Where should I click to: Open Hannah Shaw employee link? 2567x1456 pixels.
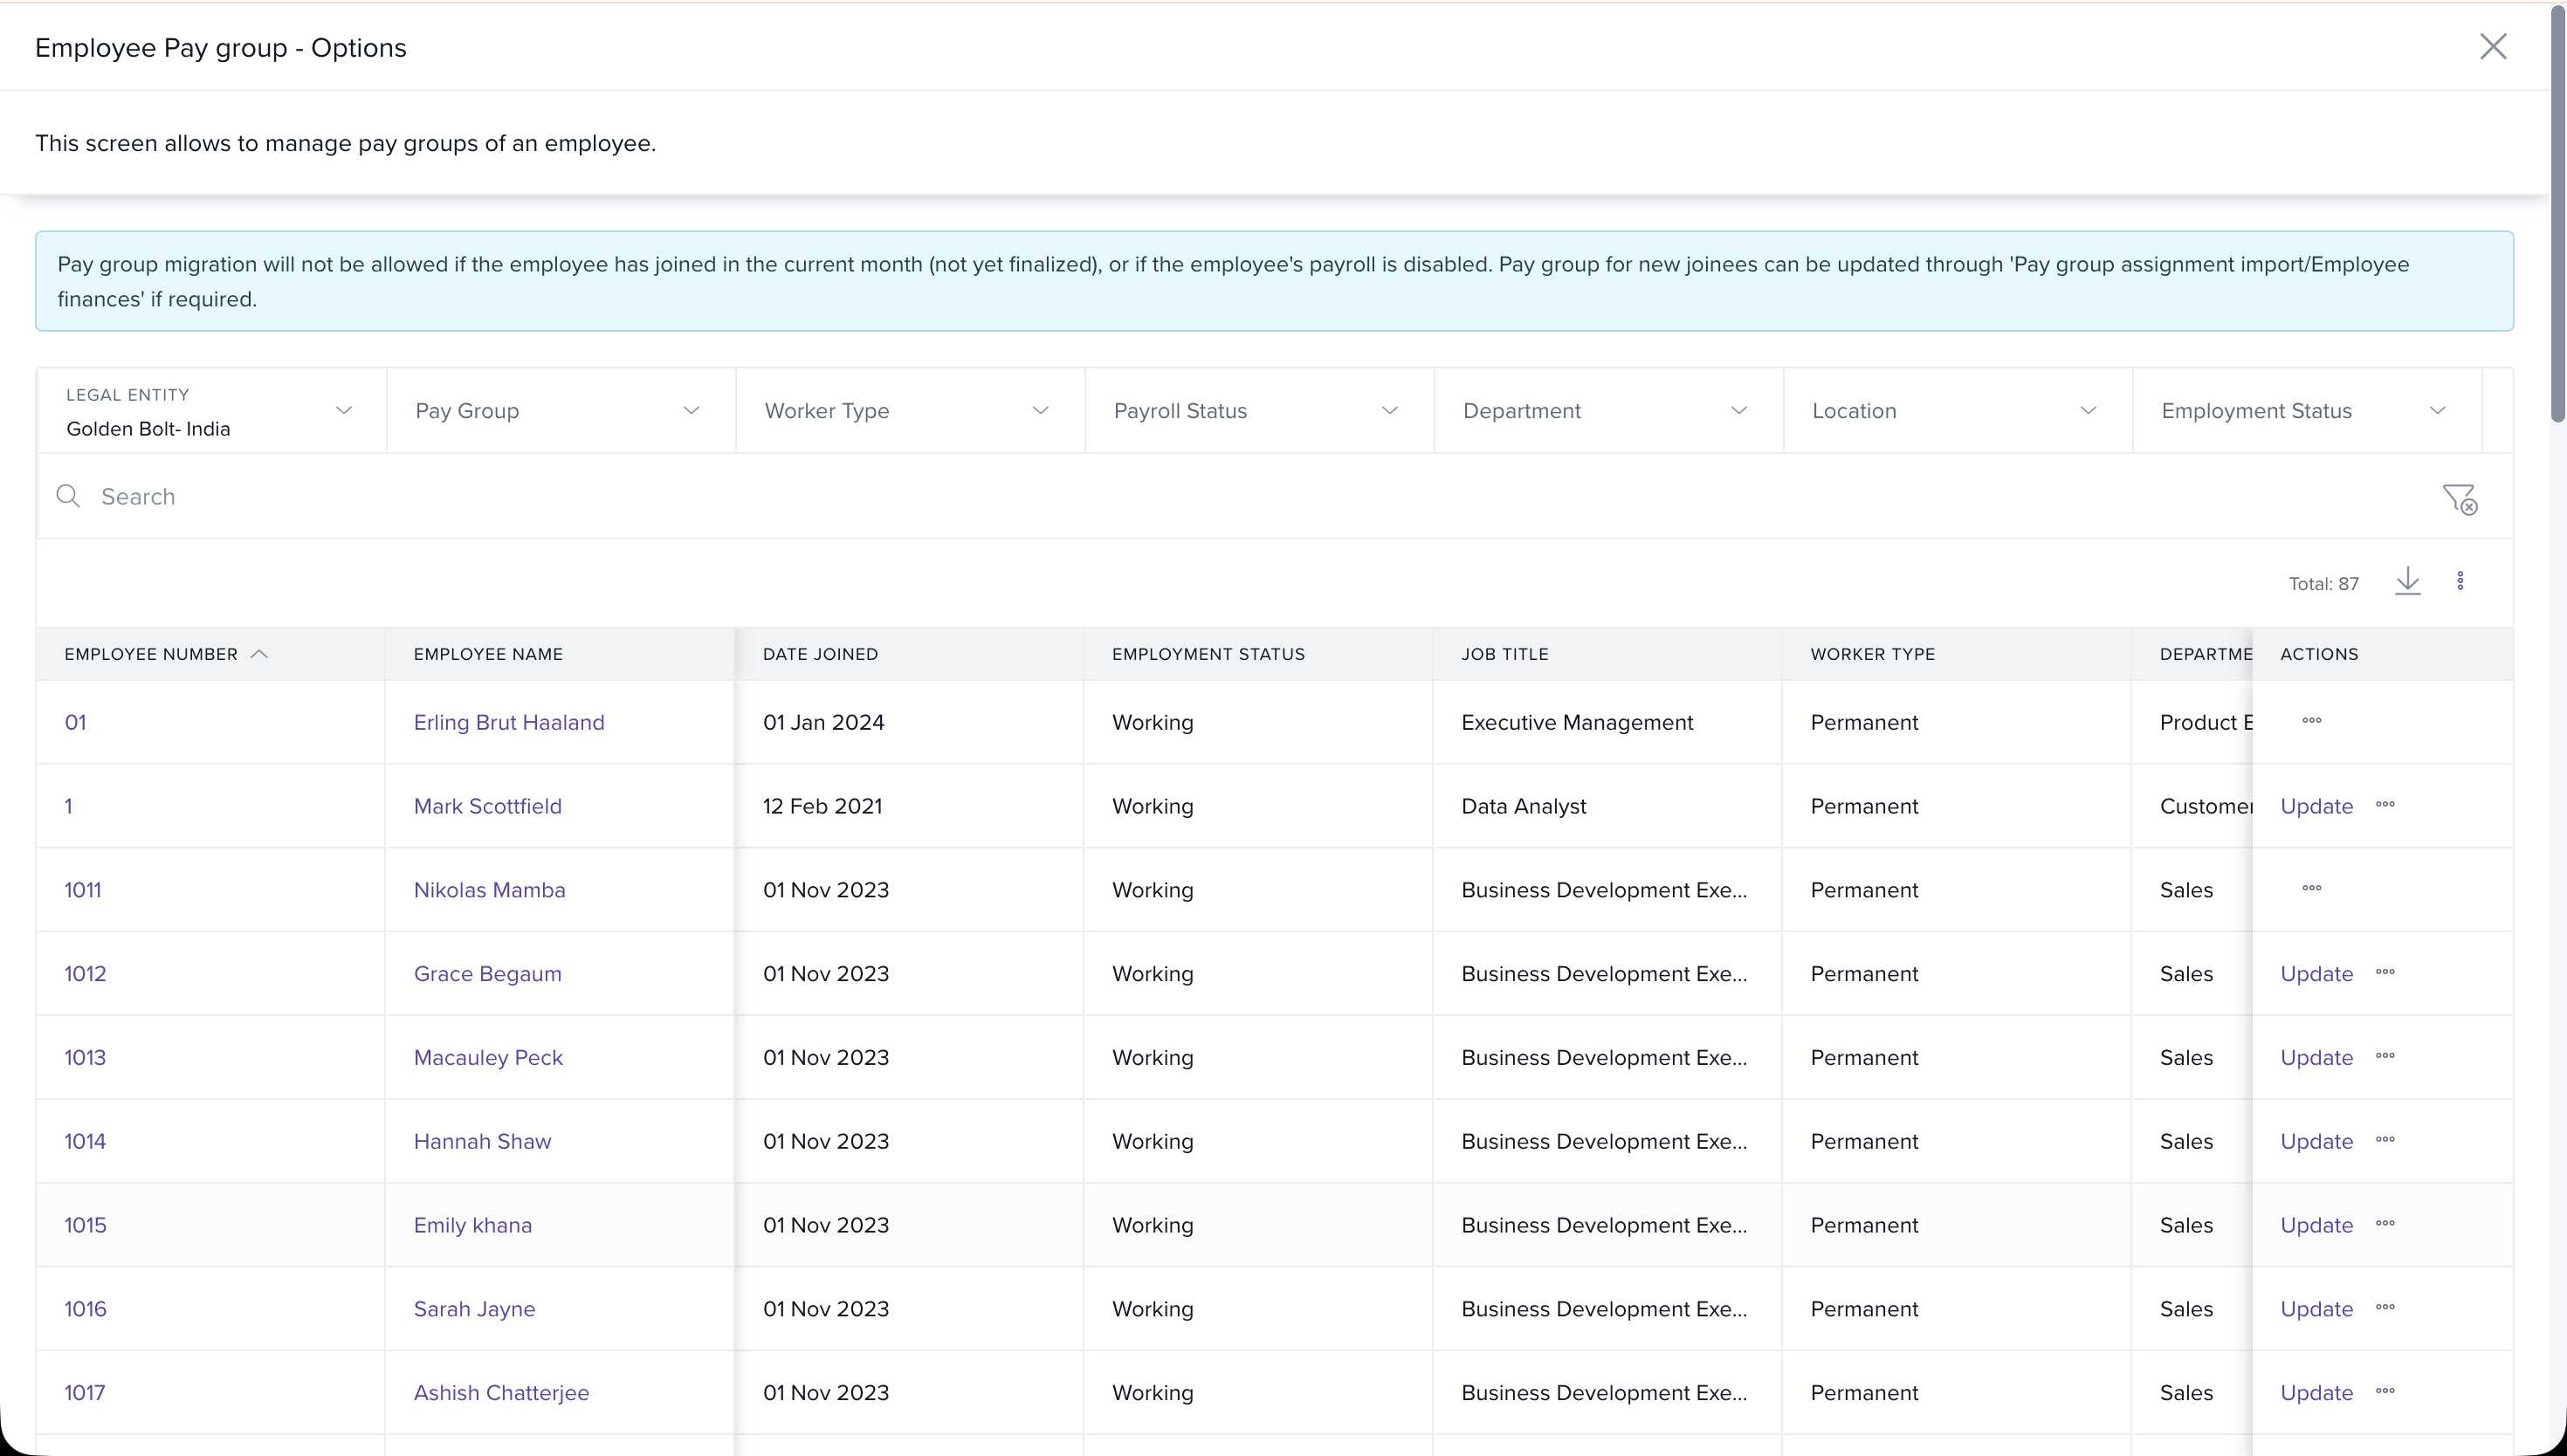coord(482,1141)
